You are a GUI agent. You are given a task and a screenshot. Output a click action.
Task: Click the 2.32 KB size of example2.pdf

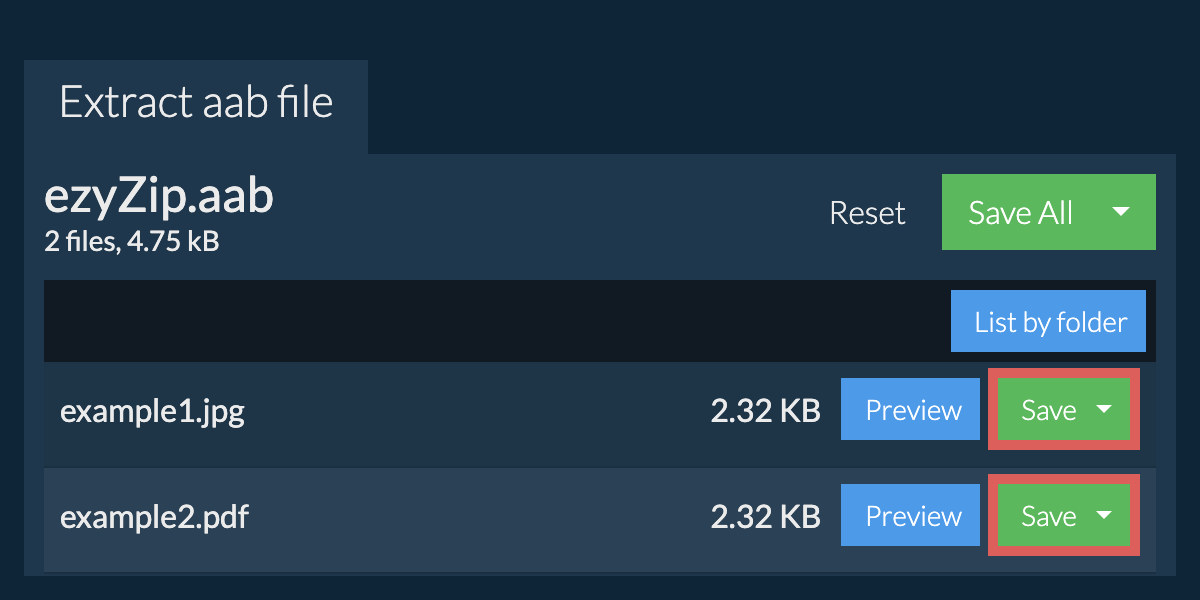pos(765,516)
